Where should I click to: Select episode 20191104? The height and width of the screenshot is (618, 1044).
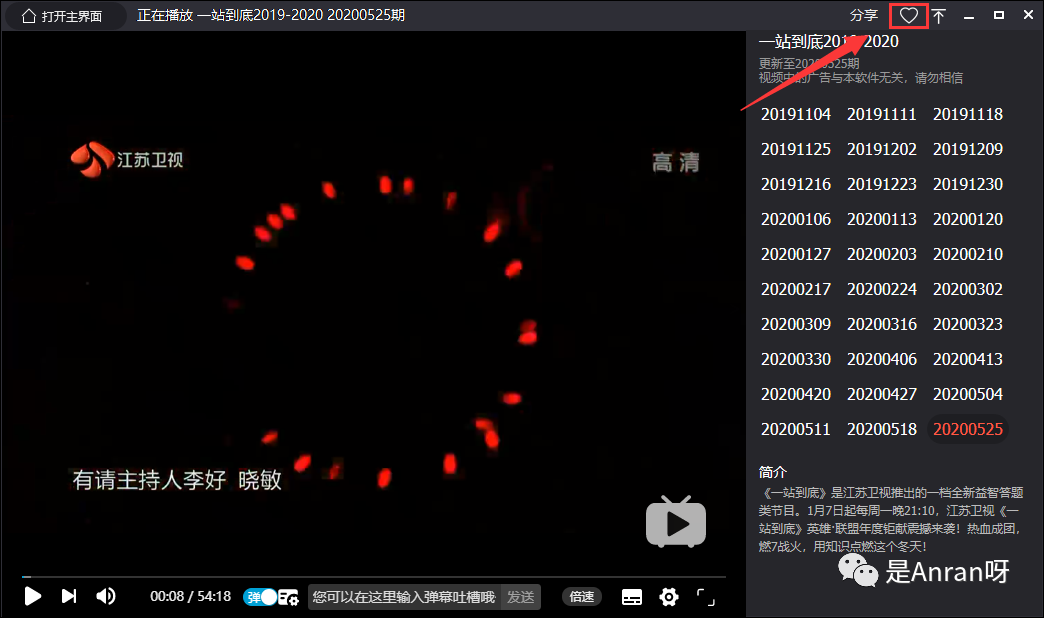(x=796, y=115)
